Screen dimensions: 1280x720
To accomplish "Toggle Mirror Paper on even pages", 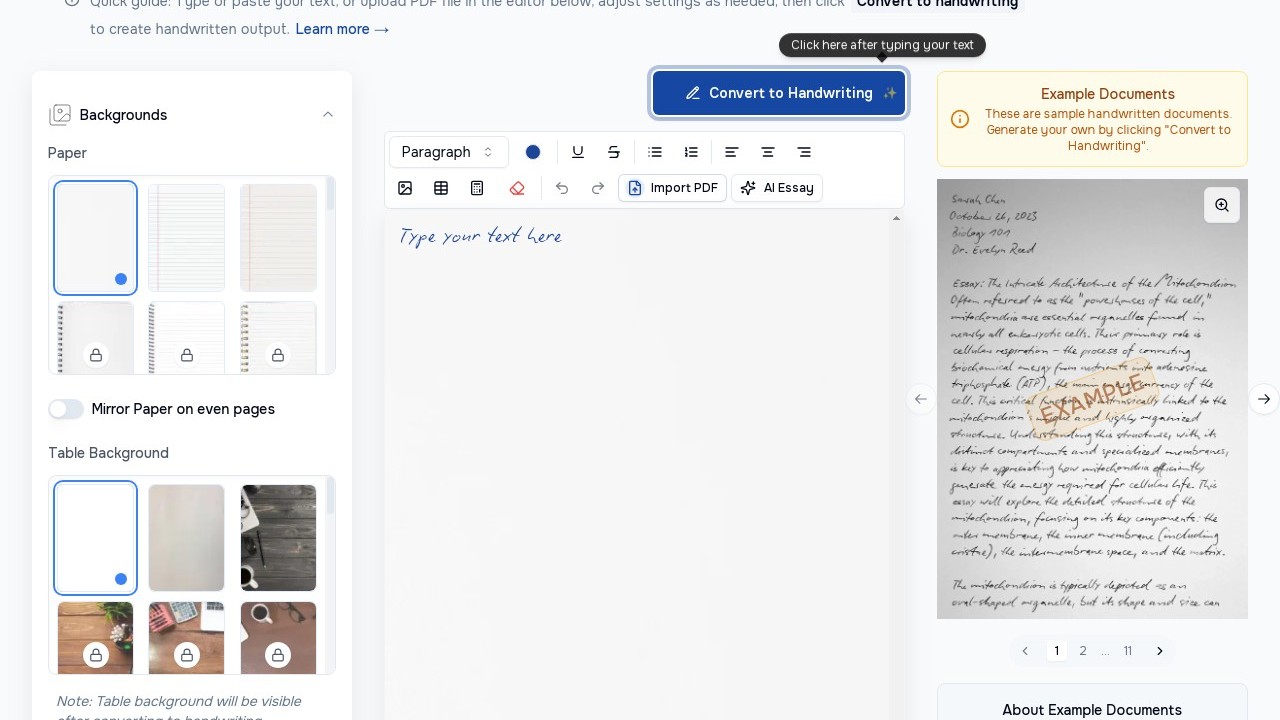I will pos(66,409).
